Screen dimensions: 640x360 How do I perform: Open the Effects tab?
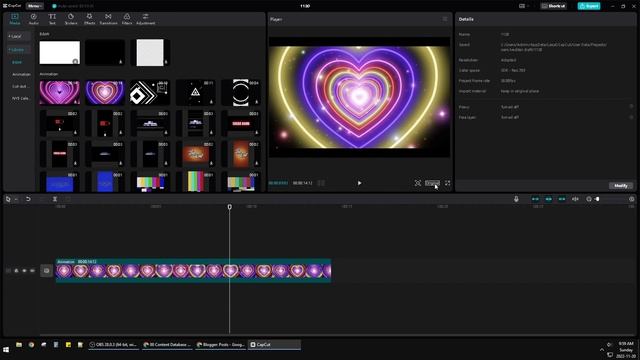pos(89,19)
